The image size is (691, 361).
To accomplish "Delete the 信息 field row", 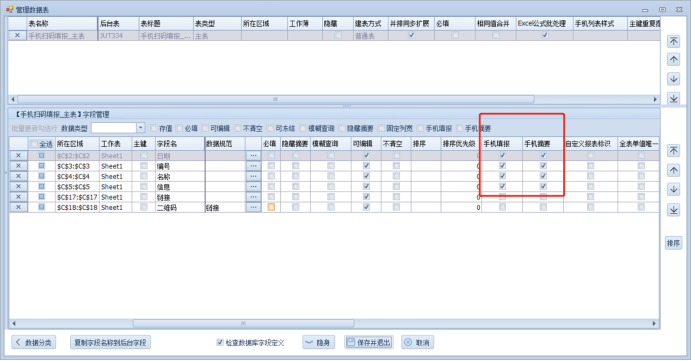I will [x=18, y=186].
